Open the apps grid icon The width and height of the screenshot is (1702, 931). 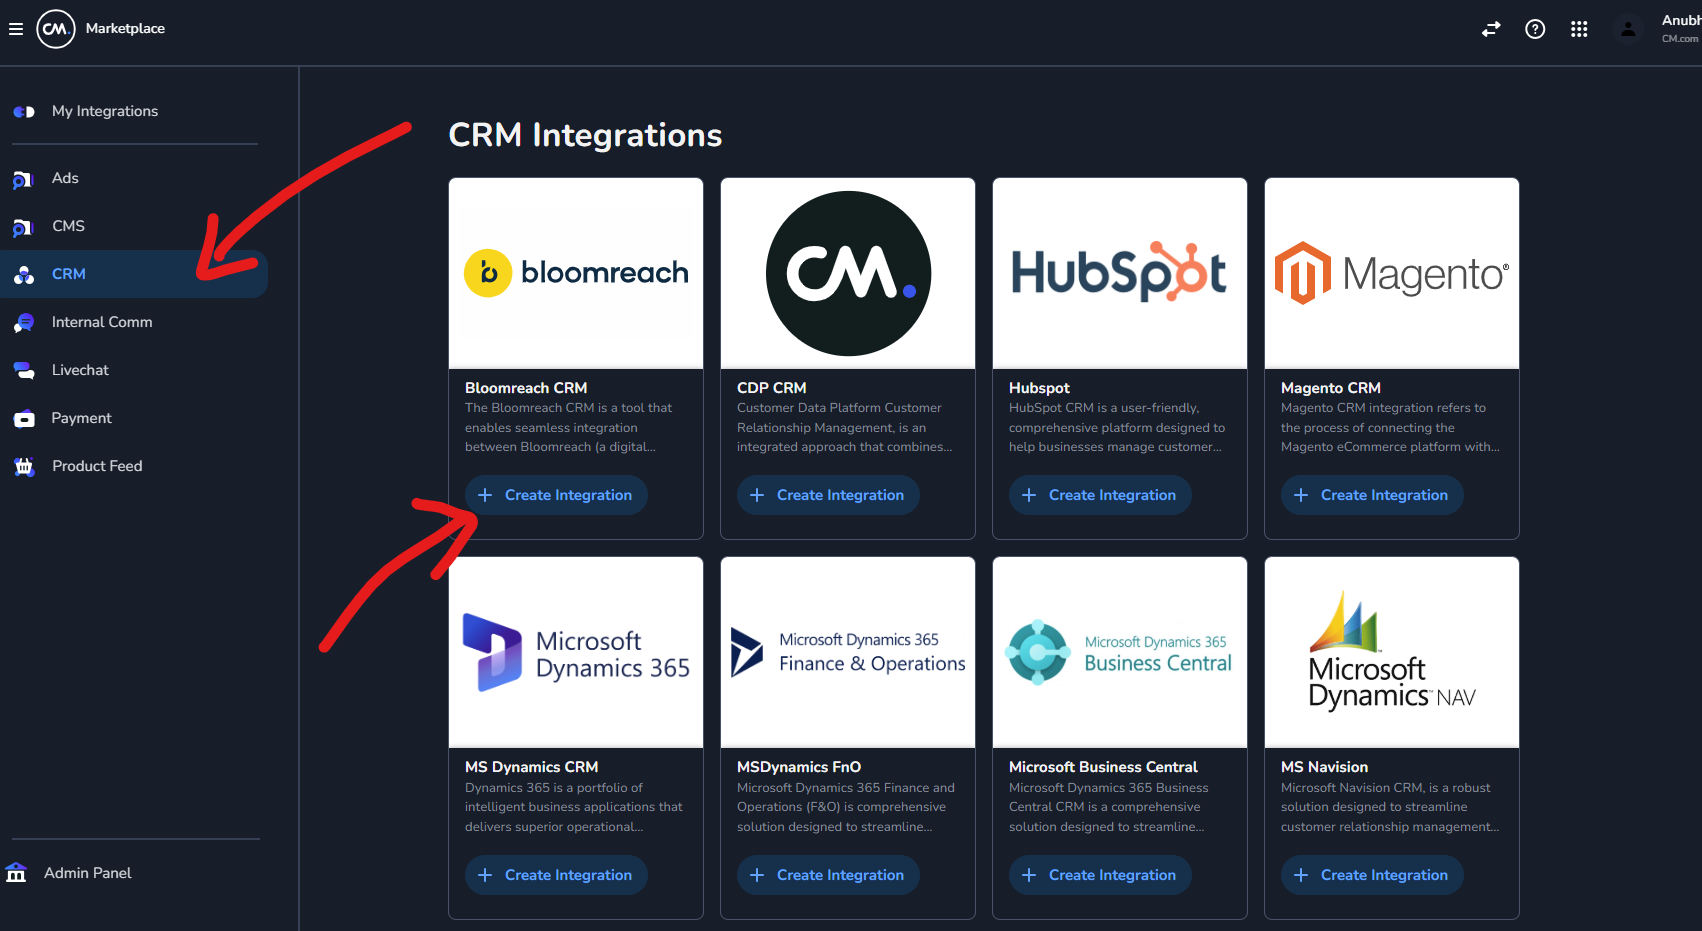point(1579,29)
